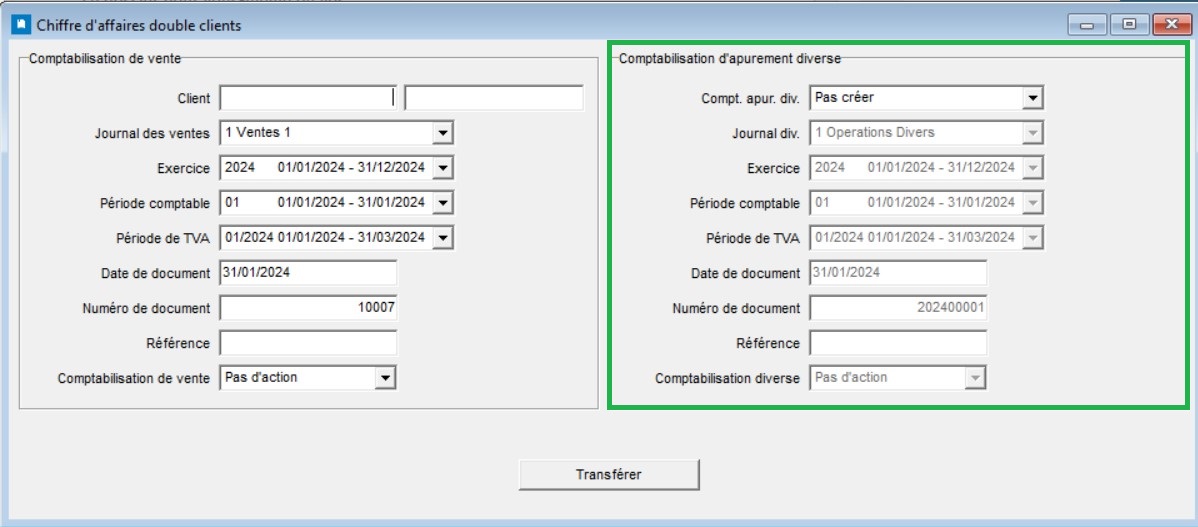Screen dimensions: 1198x527
Task: Open Comptabilisation de vente Pas d'action dropdown
Action: [x=385, y=377]
